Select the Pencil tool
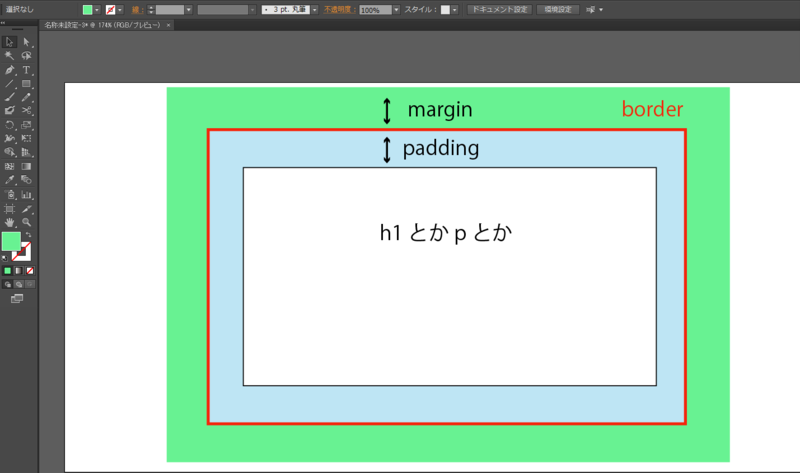800x473 pixels. click(x=26, y=97)
